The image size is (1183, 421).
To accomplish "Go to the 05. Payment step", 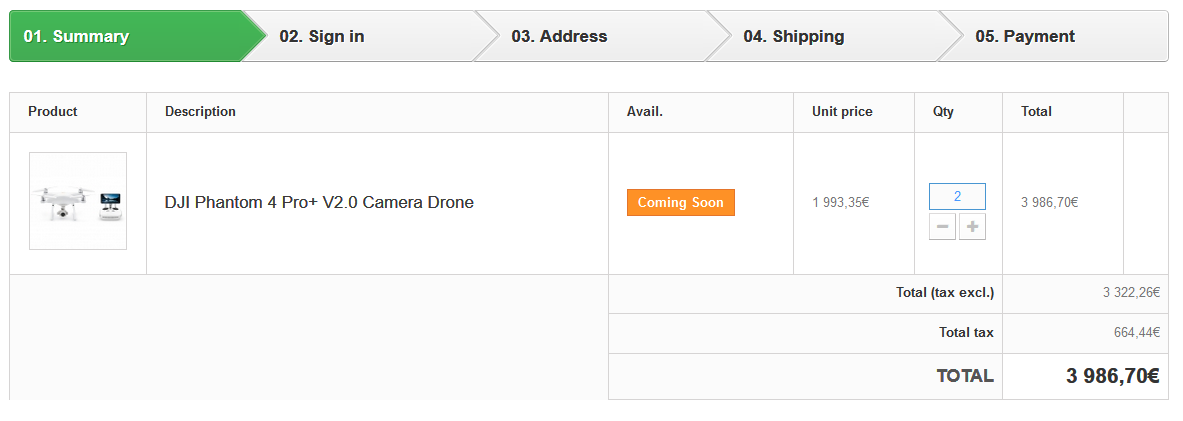I will 1056,36.
